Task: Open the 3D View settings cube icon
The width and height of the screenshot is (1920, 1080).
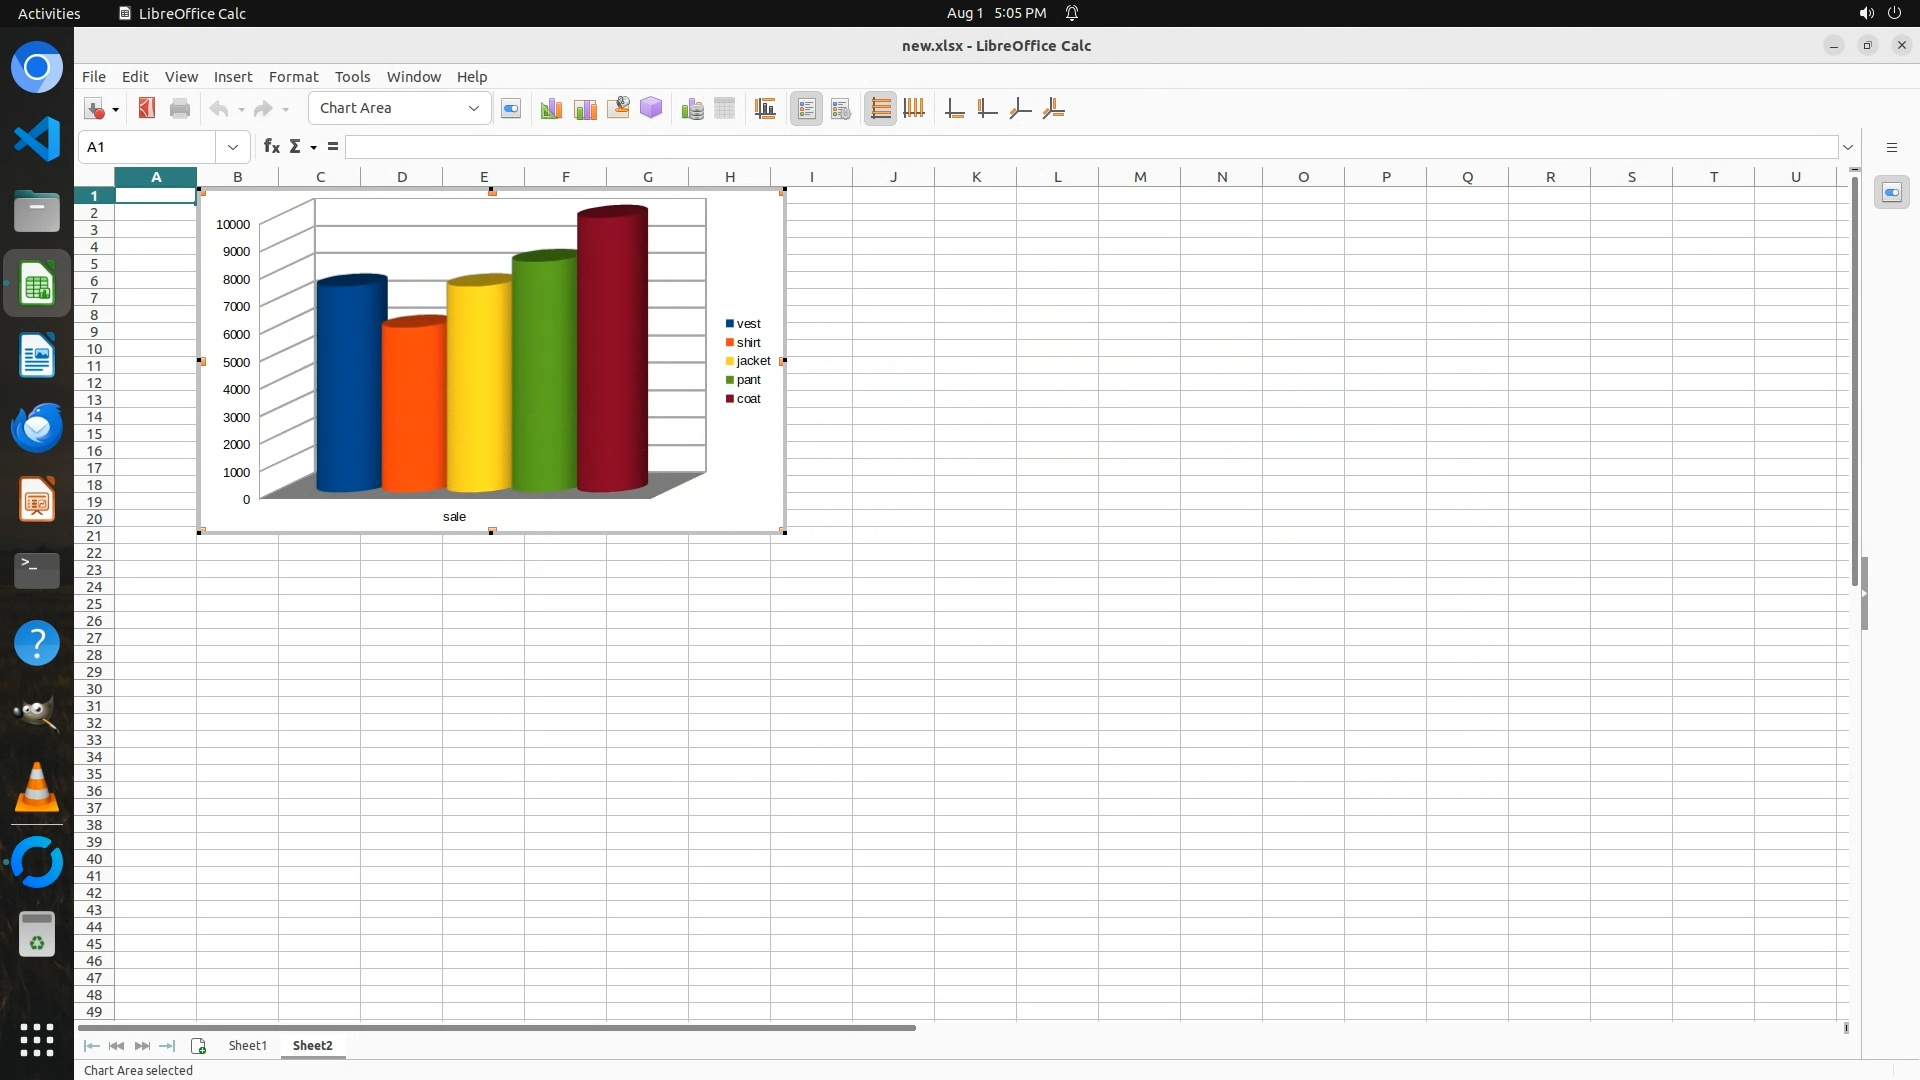Action: point(651,108)
